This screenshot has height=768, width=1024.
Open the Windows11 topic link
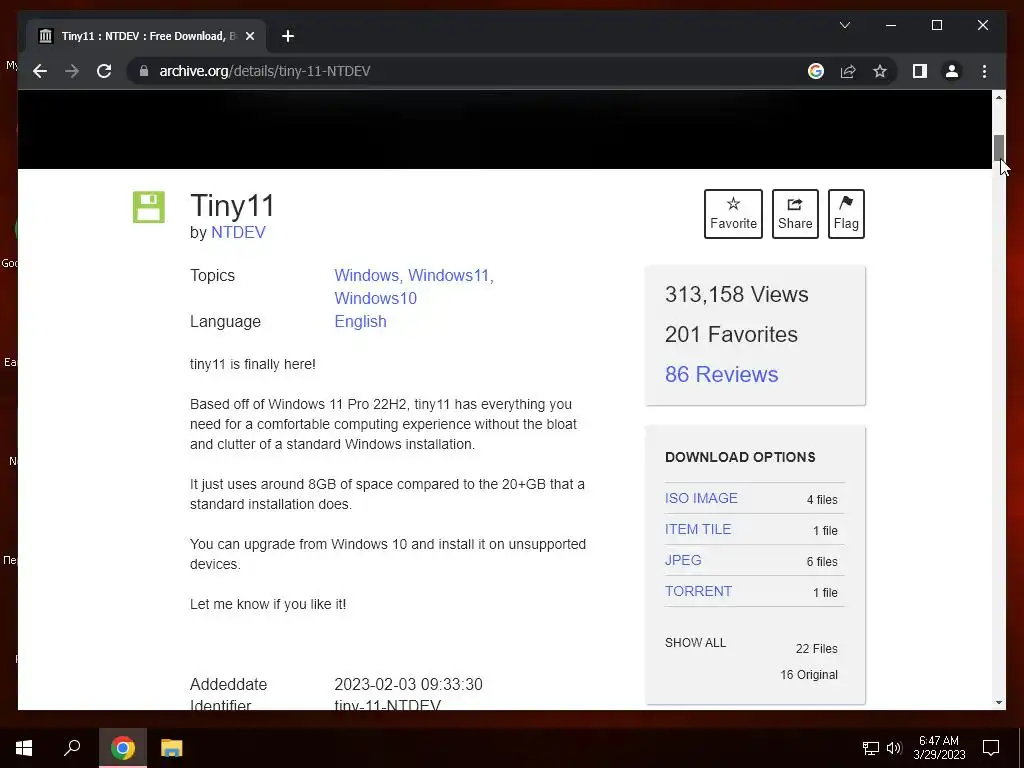[449, 276]
